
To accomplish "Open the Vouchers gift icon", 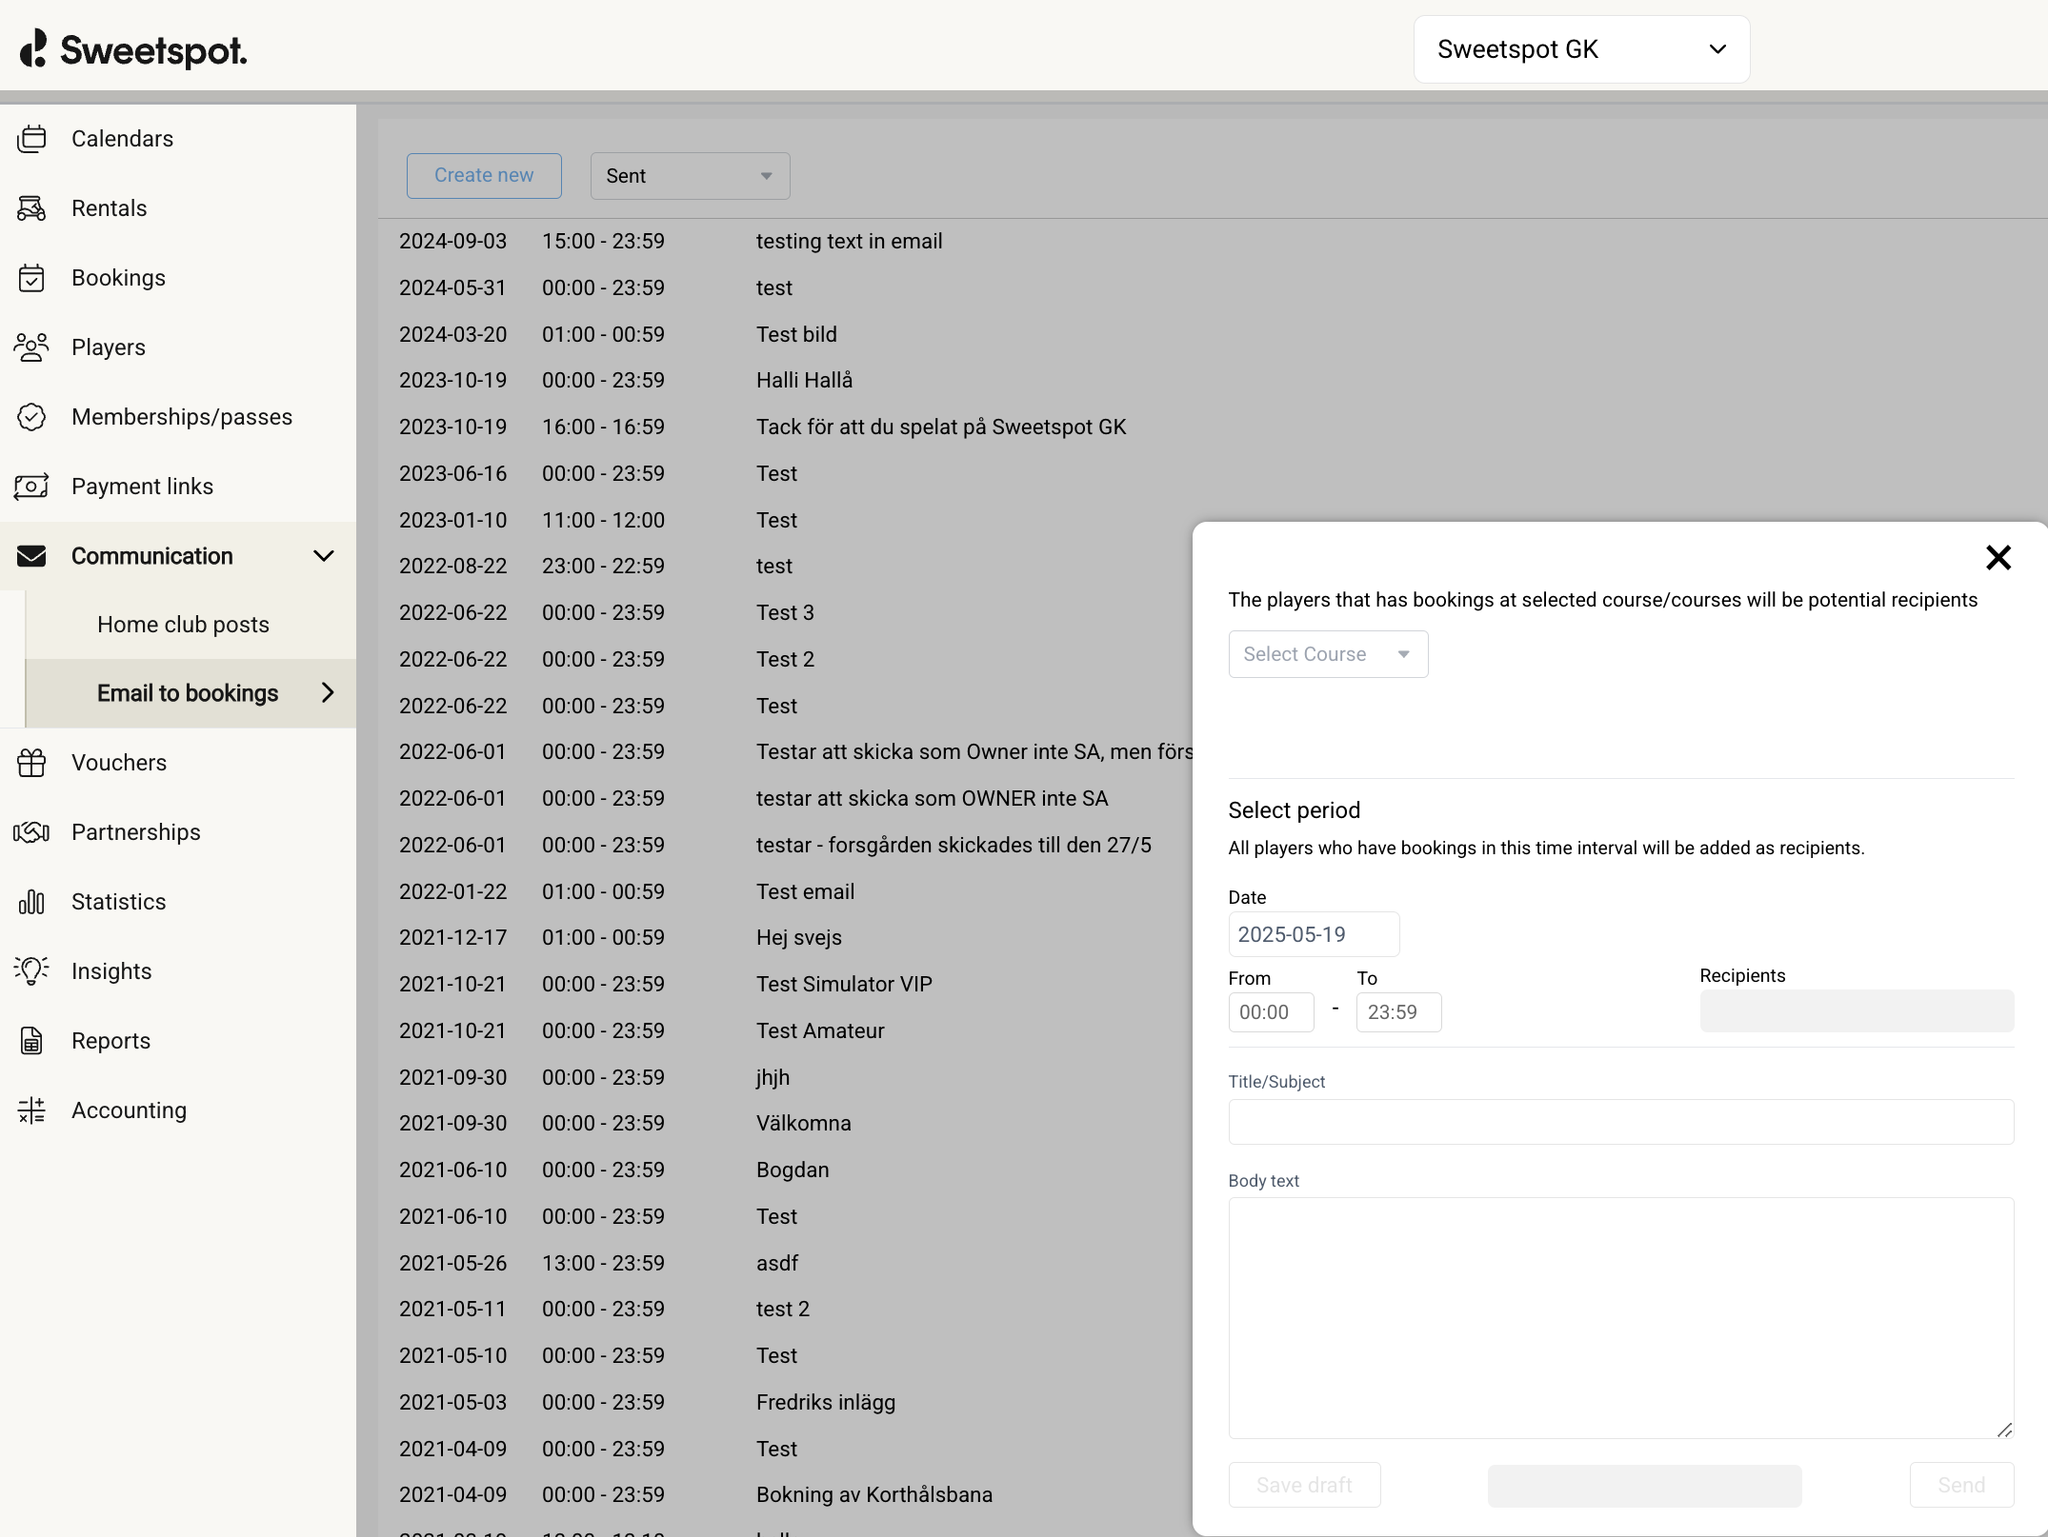I will [31, 762].
